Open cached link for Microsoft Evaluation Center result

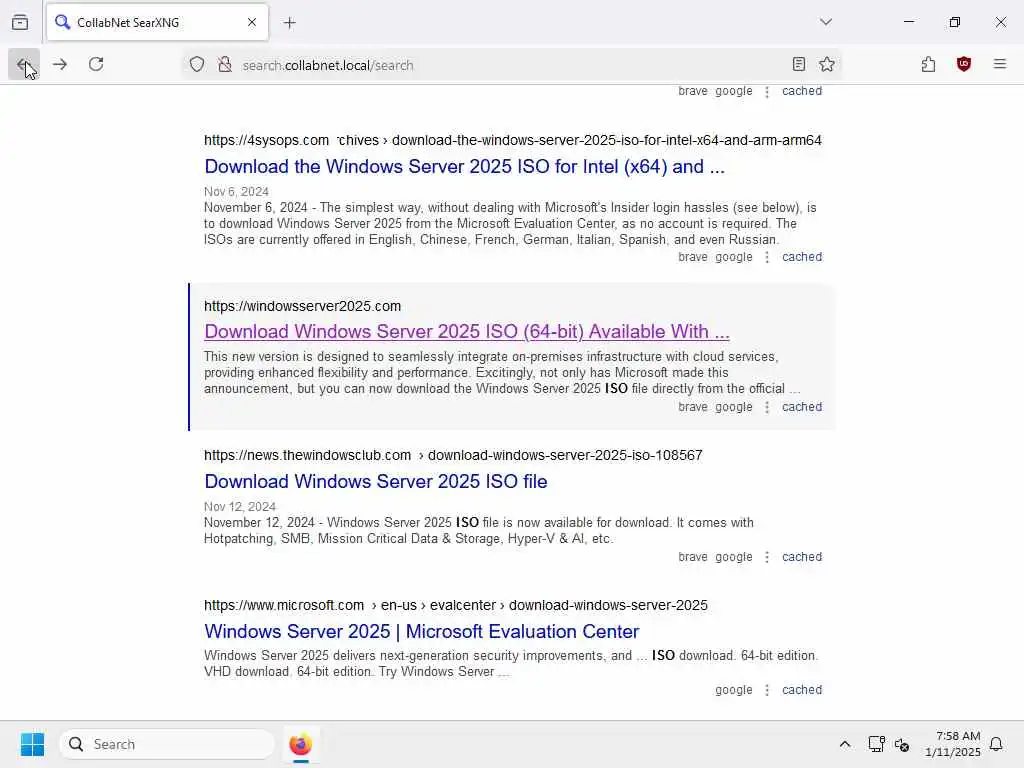802,690
